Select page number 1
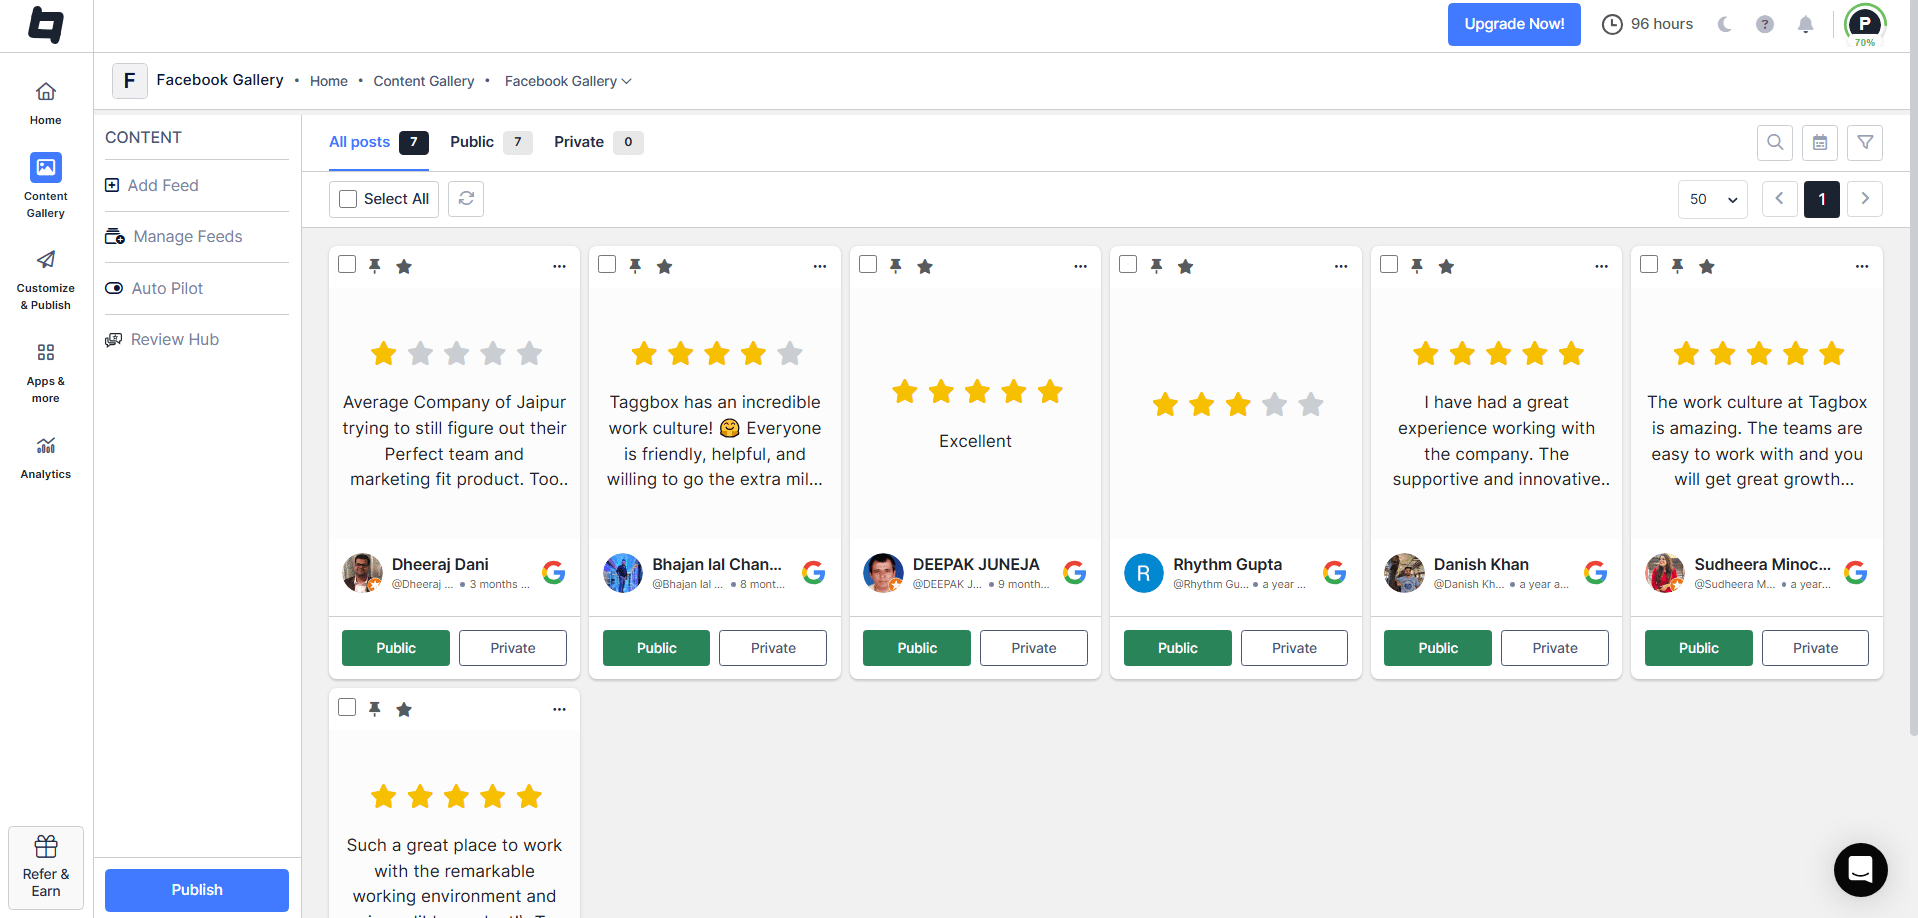Viewport: 1918px width, 918px height. tap(1822, 199)
